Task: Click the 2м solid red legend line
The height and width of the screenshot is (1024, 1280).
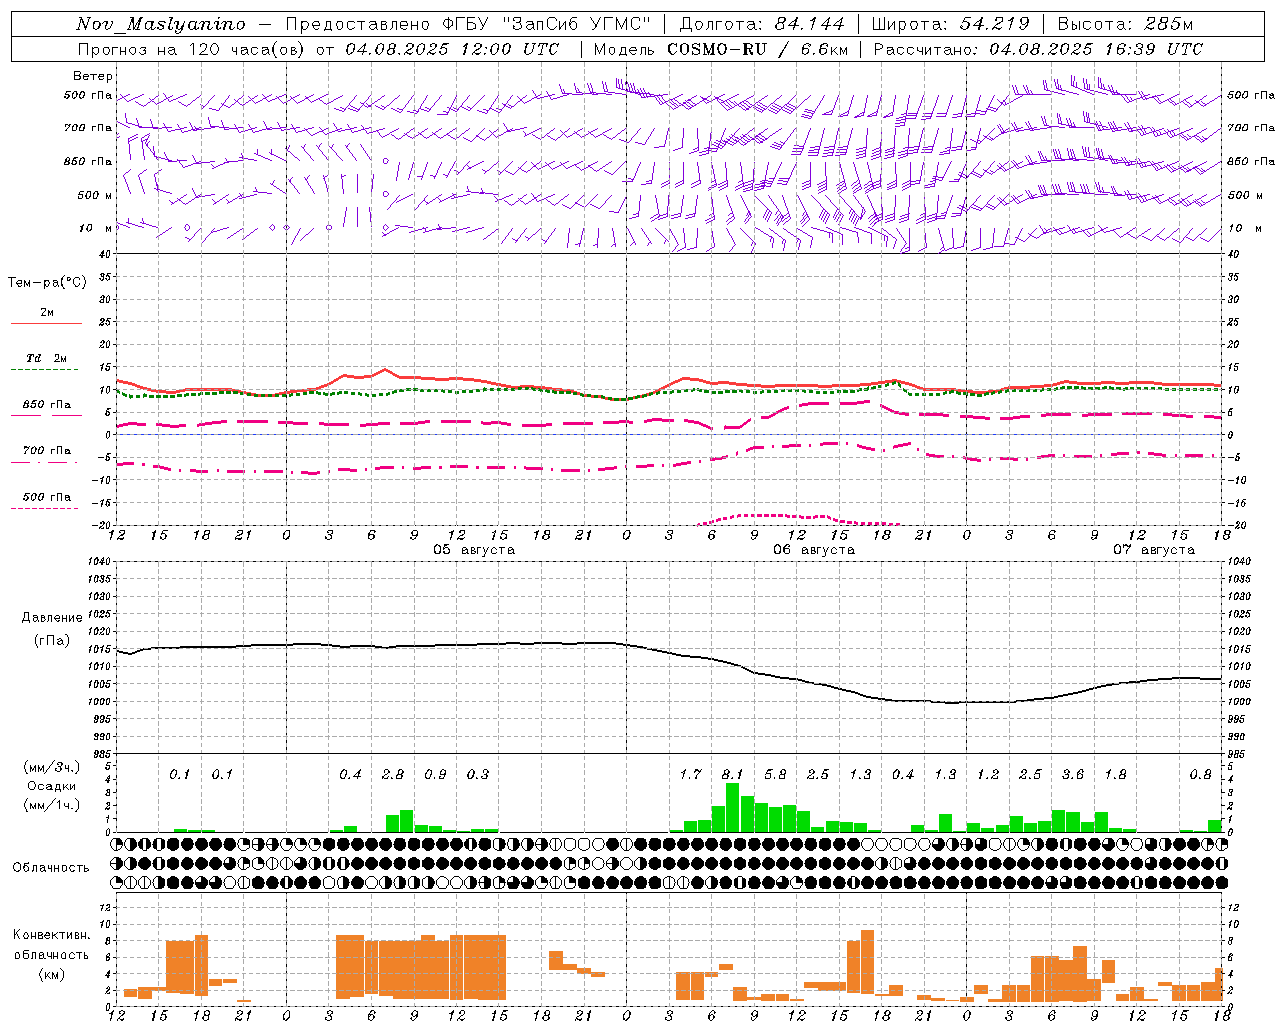Action: click(46, 323)
